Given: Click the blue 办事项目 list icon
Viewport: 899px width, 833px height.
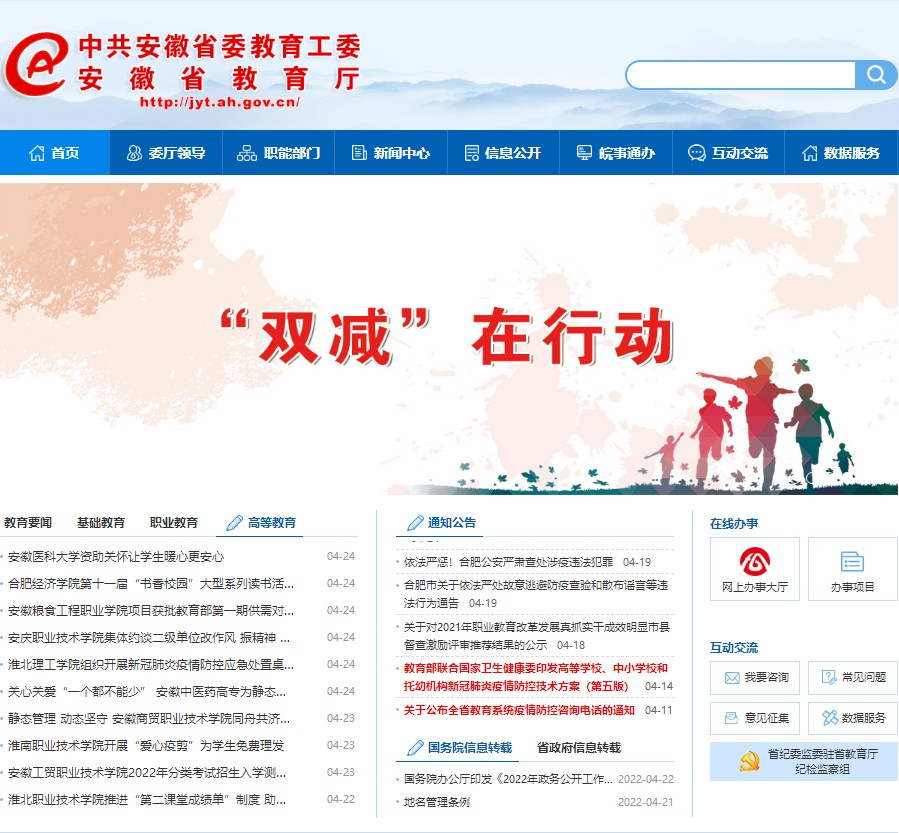Looking at the screenshot, I should click(x=852, y=562).
